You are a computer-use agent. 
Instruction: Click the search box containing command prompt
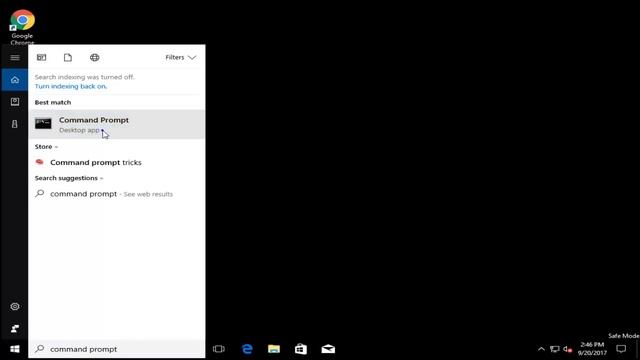117,349
